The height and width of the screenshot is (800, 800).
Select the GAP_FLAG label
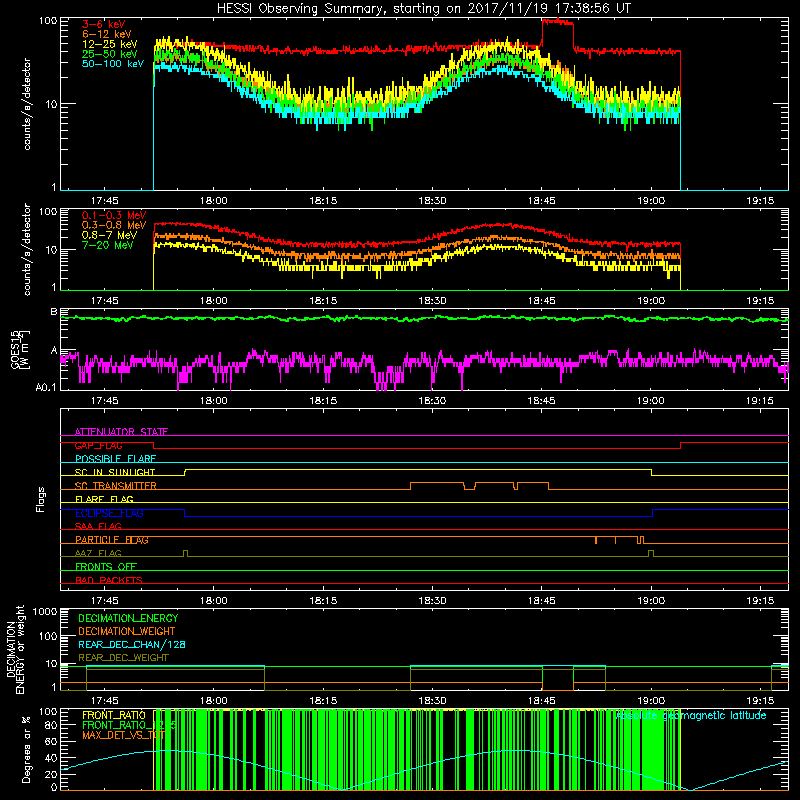98,445
